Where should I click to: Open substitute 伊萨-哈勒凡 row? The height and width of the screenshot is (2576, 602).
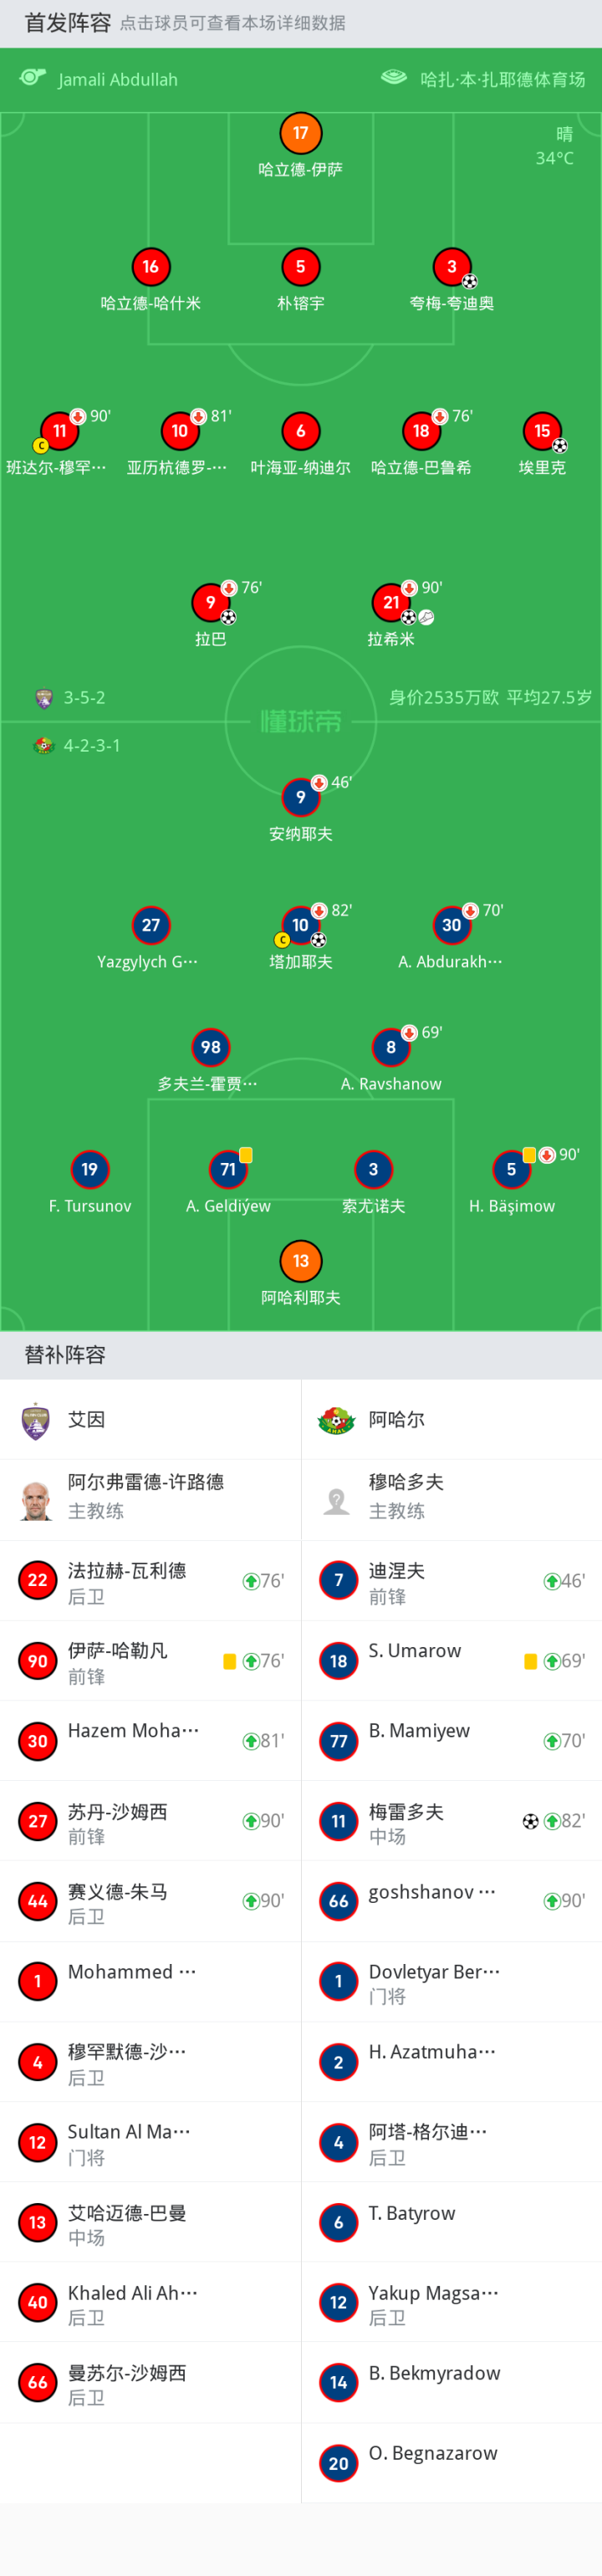(150, 1660)
